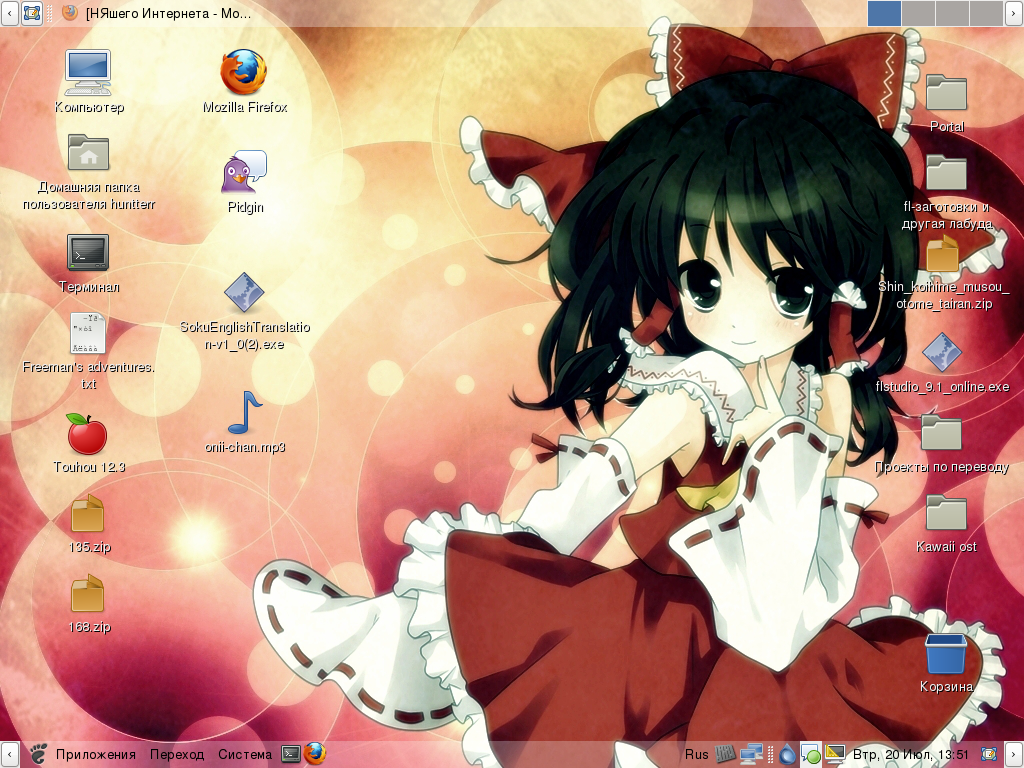Toggle the Rus keyboard layout indicator
This screenshot has width=1024, height=768.
tap(696, 755)
